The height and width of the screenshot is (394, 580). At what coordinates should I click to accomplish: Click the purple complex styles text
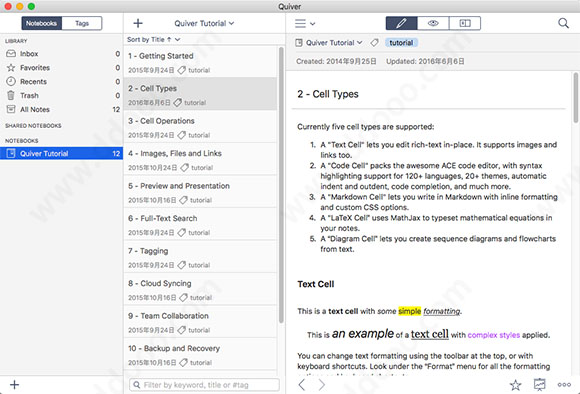493,335
